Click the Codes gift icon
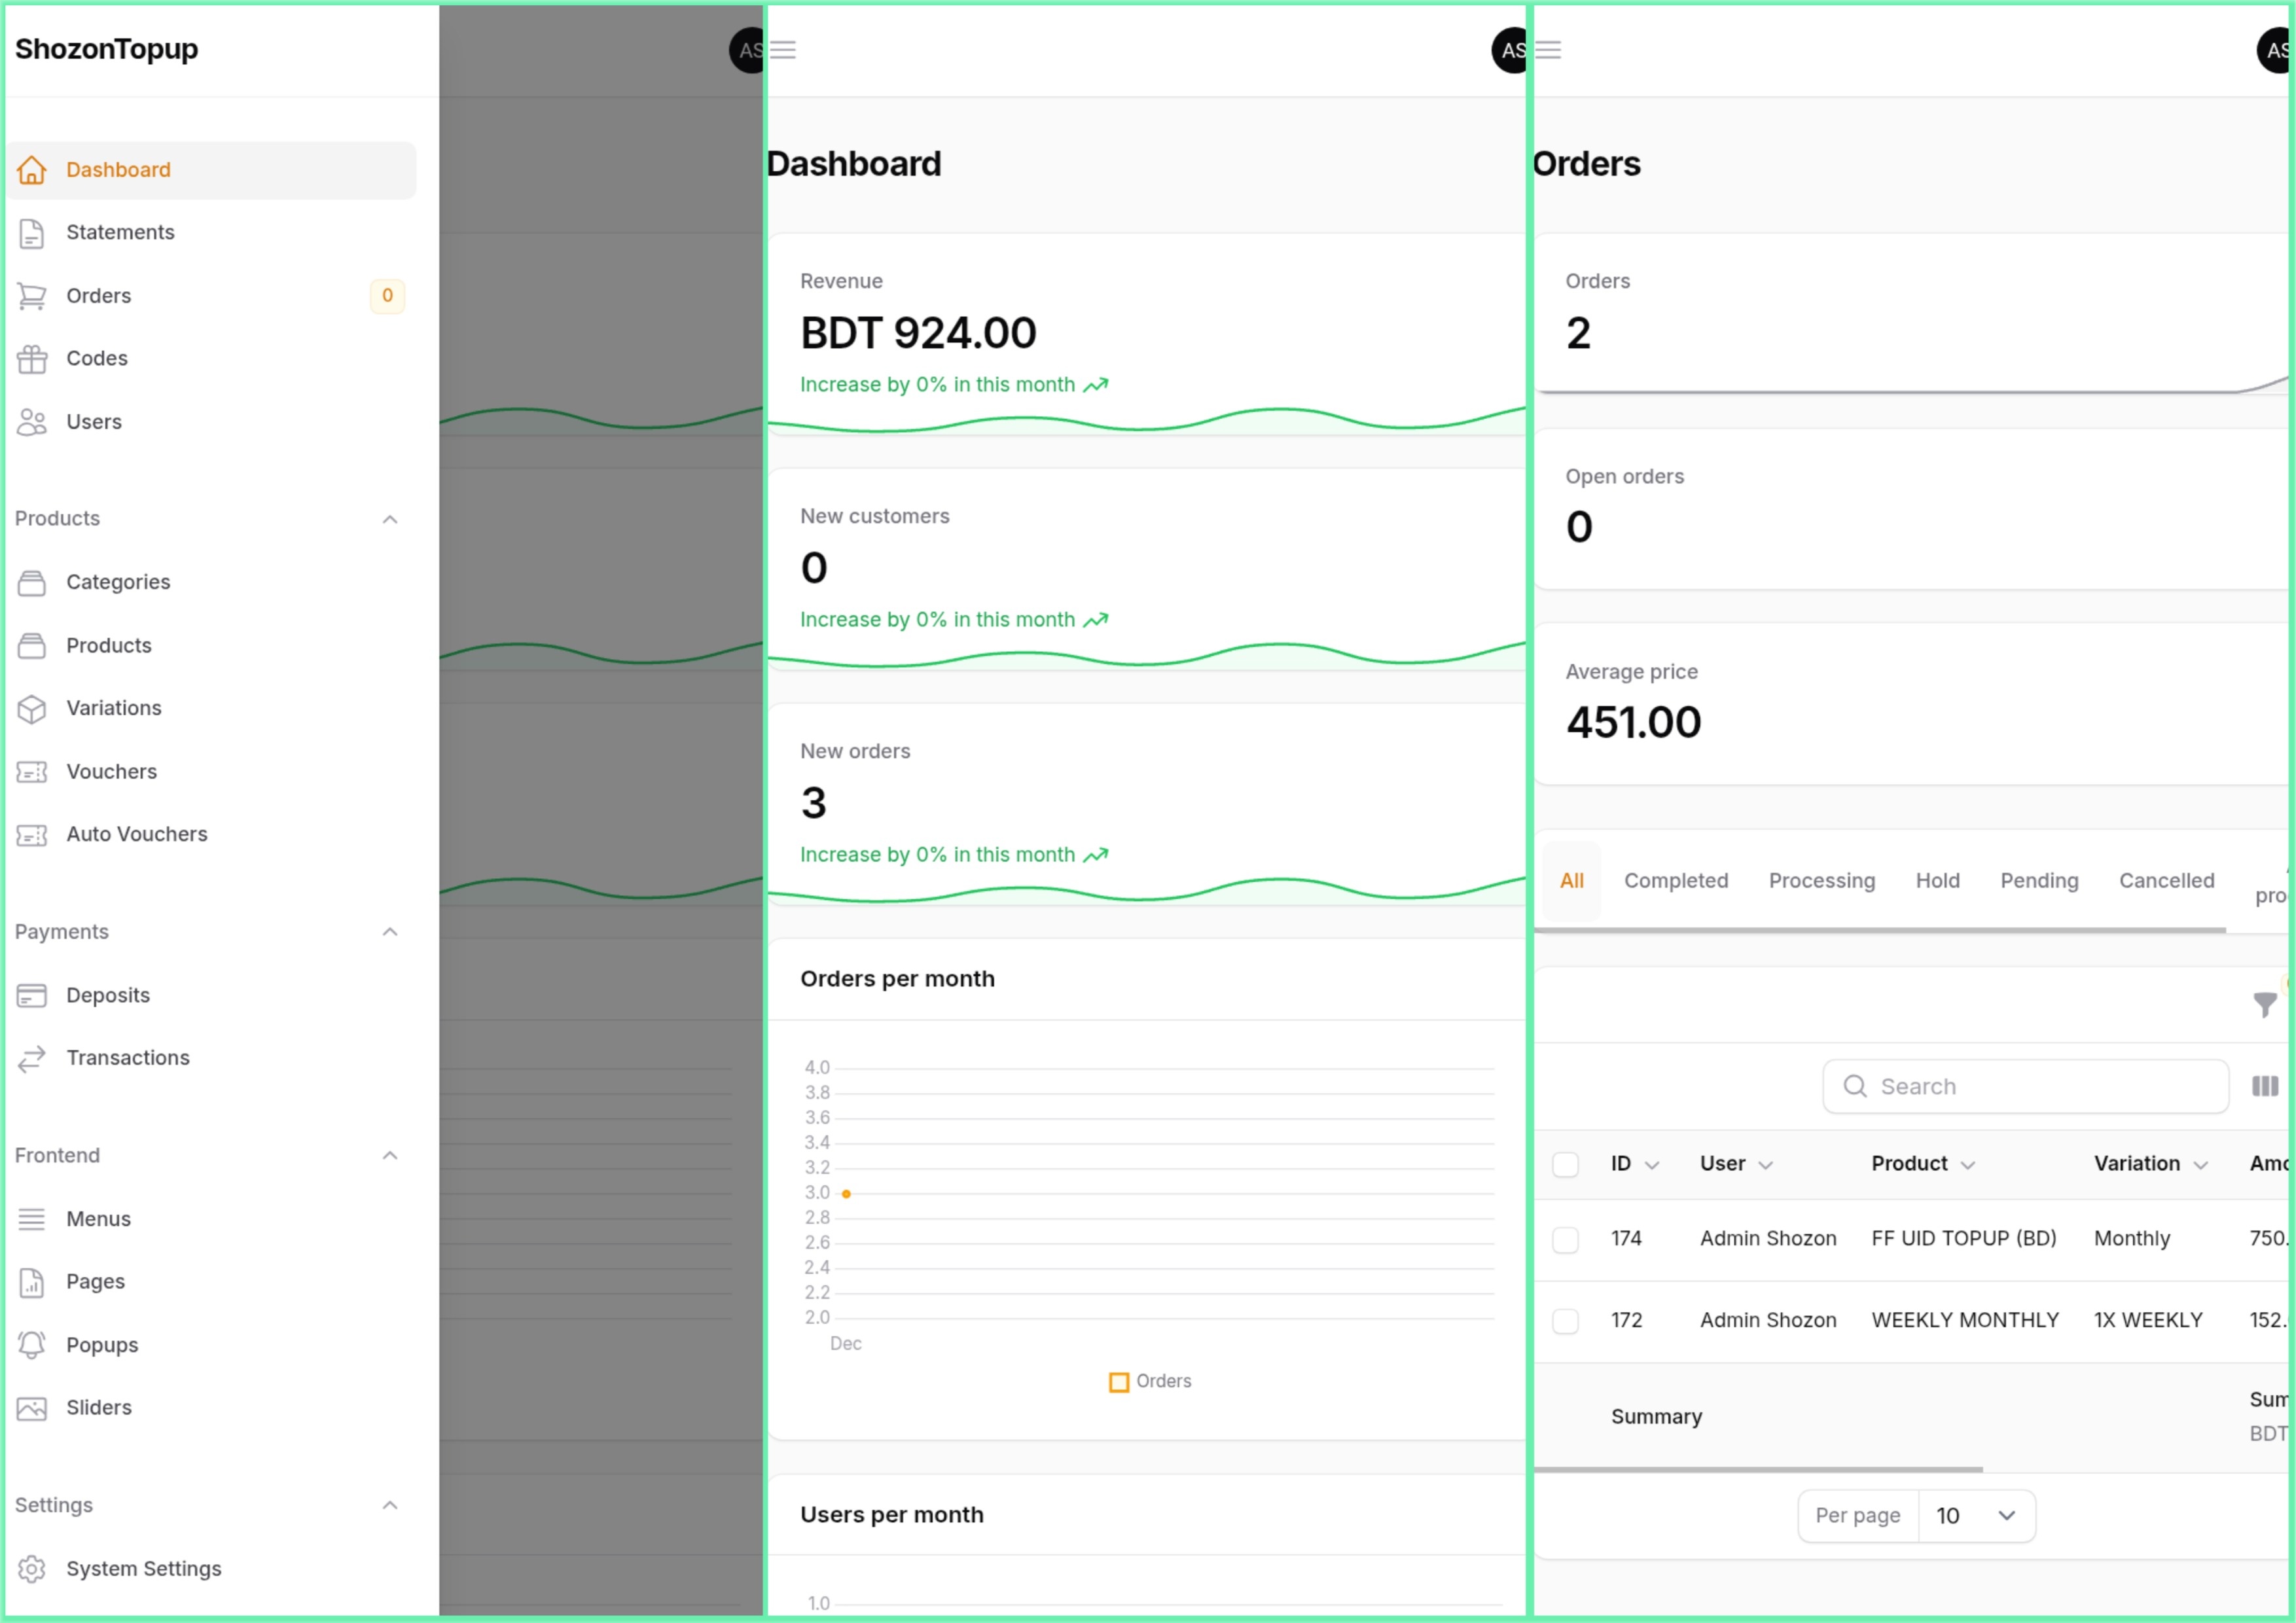Image resolution: width=2296 pixels, height=1623 pixels. 32,359
